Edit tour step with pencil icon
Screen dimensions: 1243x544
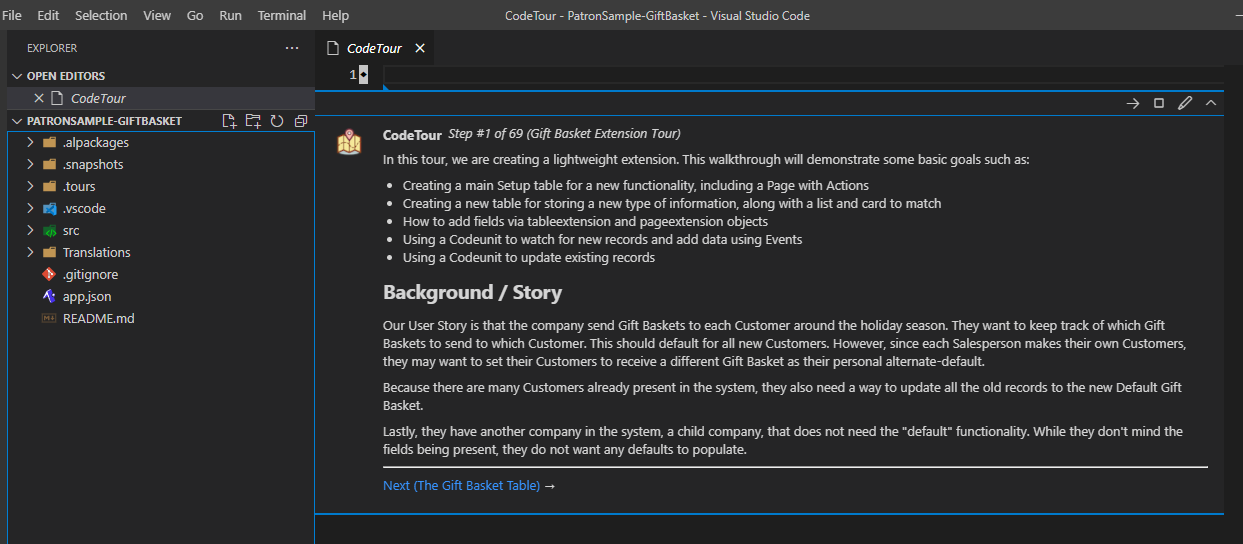[1185, 103]
